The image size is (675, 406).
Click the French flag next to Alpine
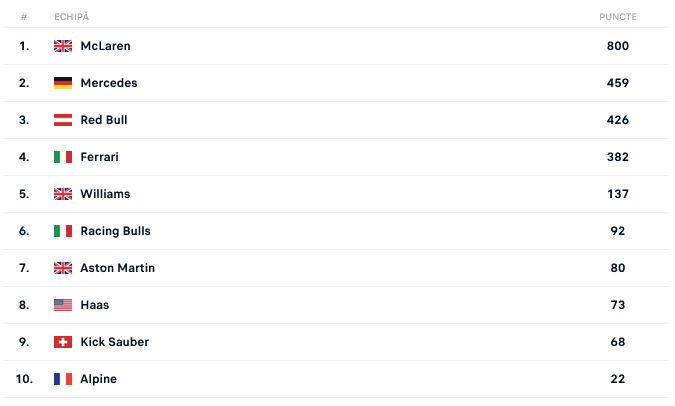click(x=63, y=379)
